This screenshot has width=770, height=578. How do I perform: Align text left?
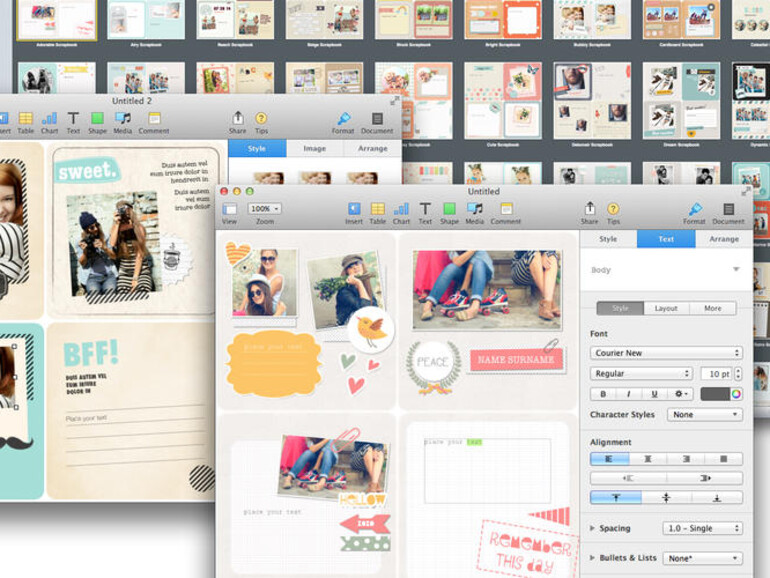(x=609, y=459)
